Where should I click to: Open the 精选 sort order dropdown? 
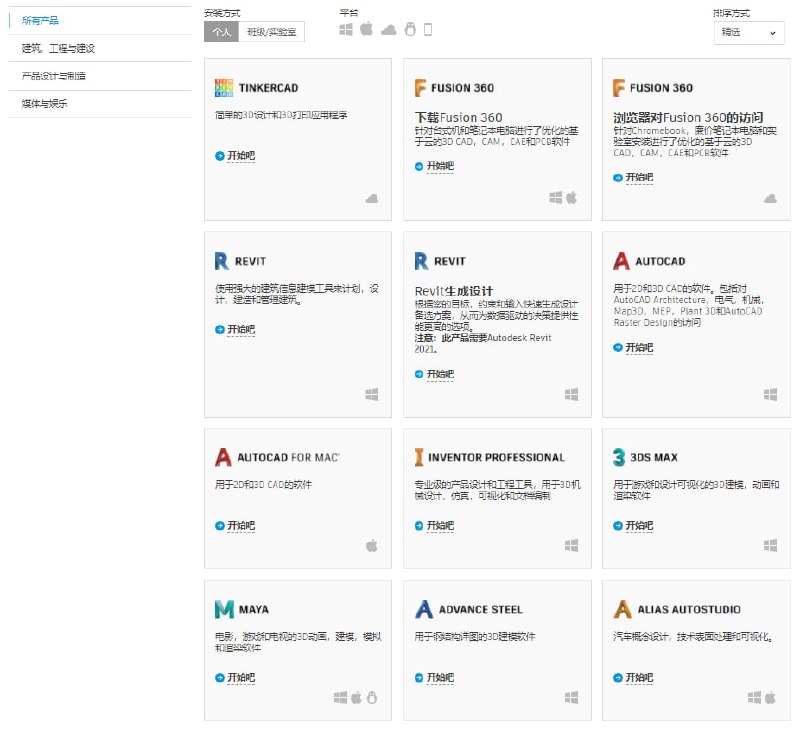coord(748,33)
